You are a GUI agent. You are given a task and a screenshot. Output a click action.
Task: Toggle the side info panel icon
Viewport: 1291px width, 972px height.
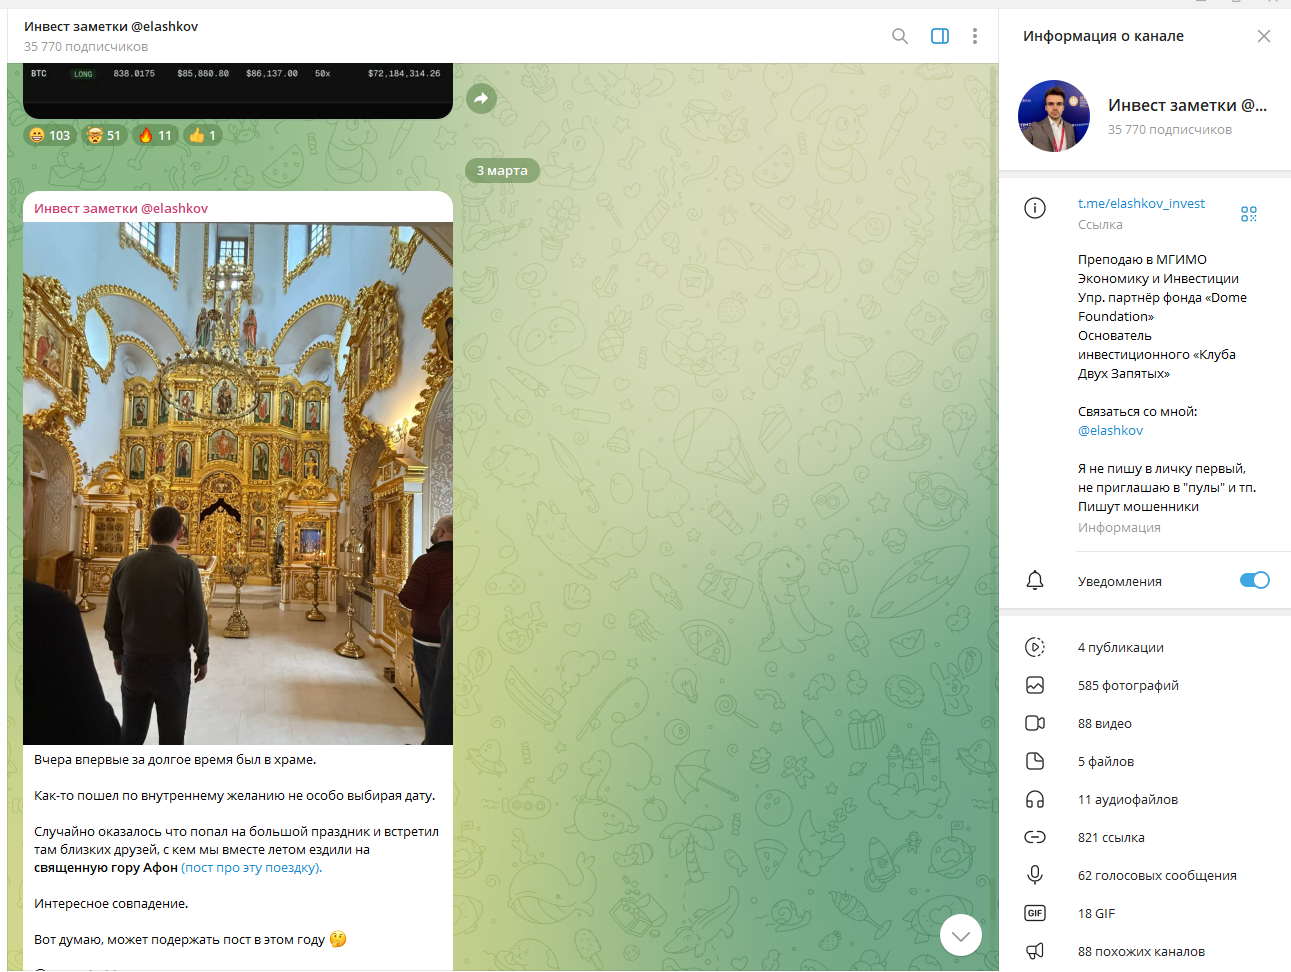tap(940, 36)
